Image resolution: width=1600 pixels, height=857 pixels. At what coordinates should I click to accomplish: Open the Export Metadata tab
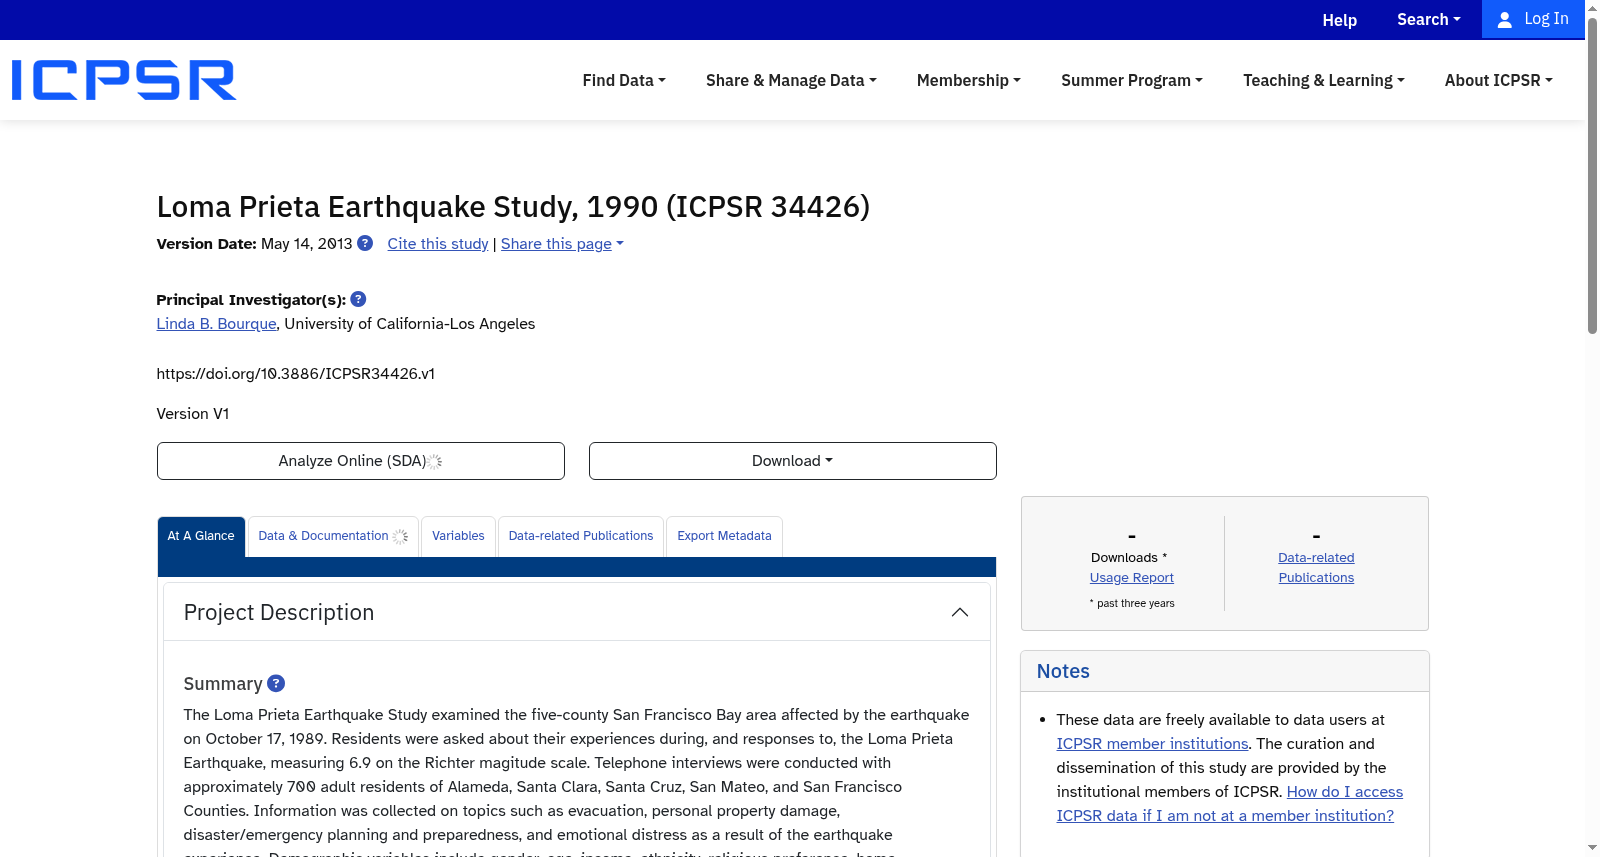click(725, 536)
